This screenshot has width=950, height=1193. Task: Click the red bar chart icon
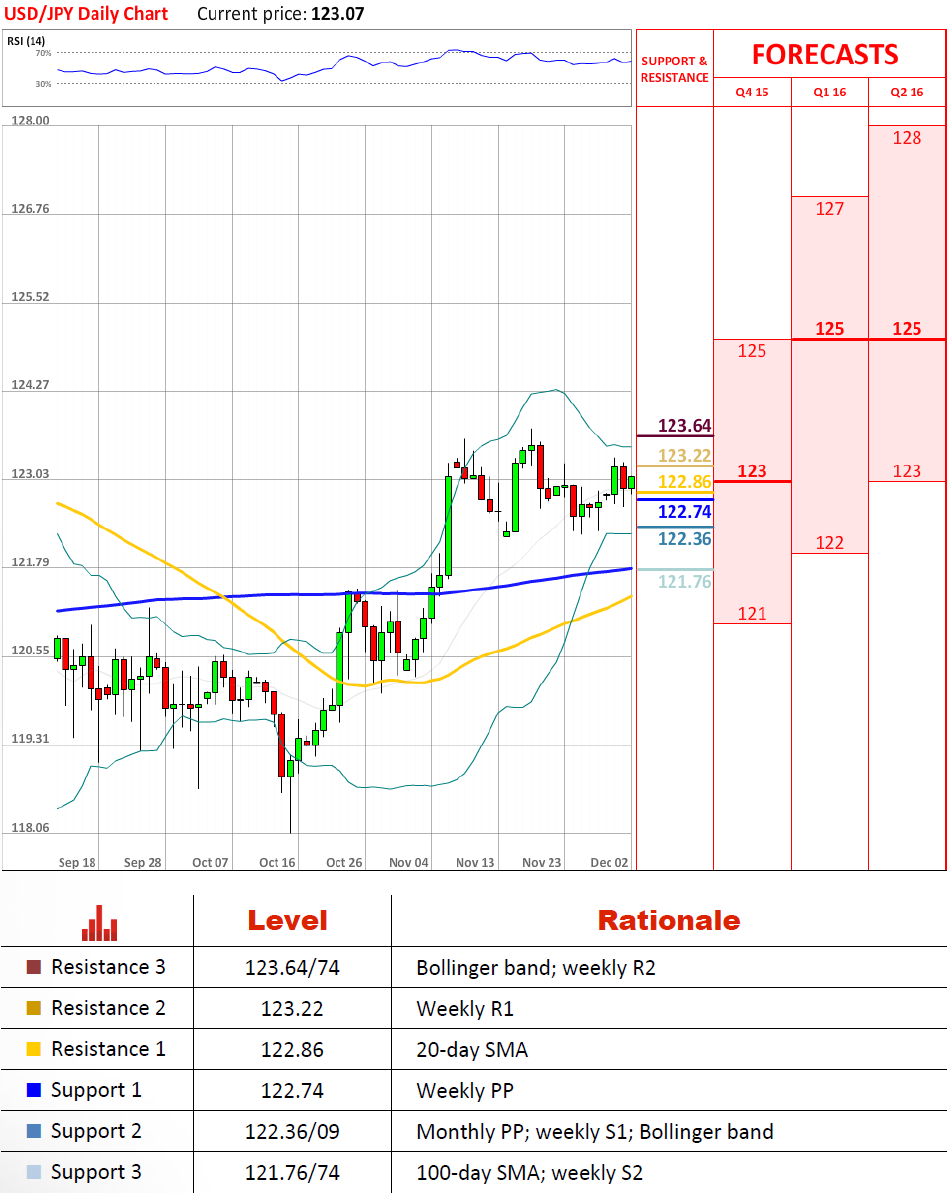click(99, 922)
